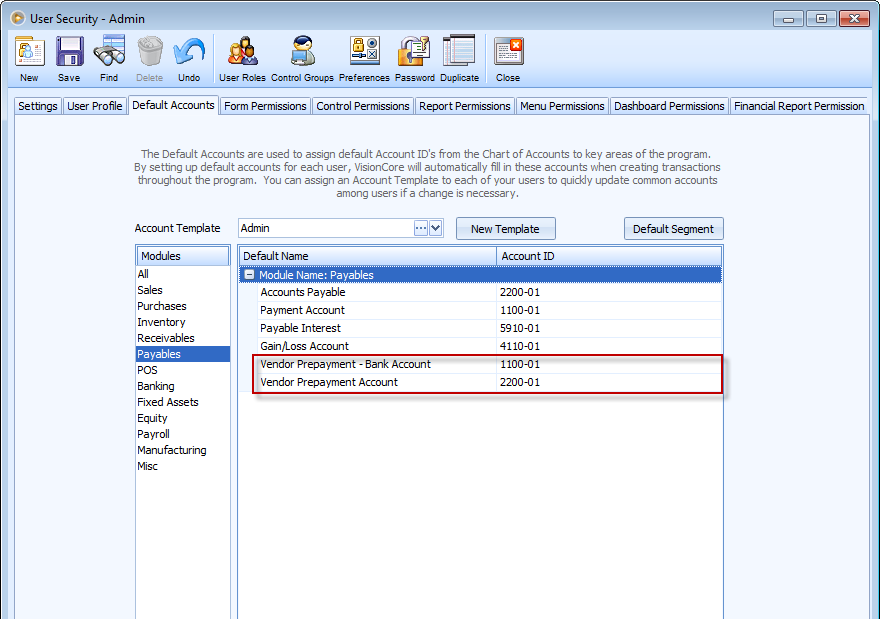
Task: Click the New toolbar icon
Action: tap(29, 58)
